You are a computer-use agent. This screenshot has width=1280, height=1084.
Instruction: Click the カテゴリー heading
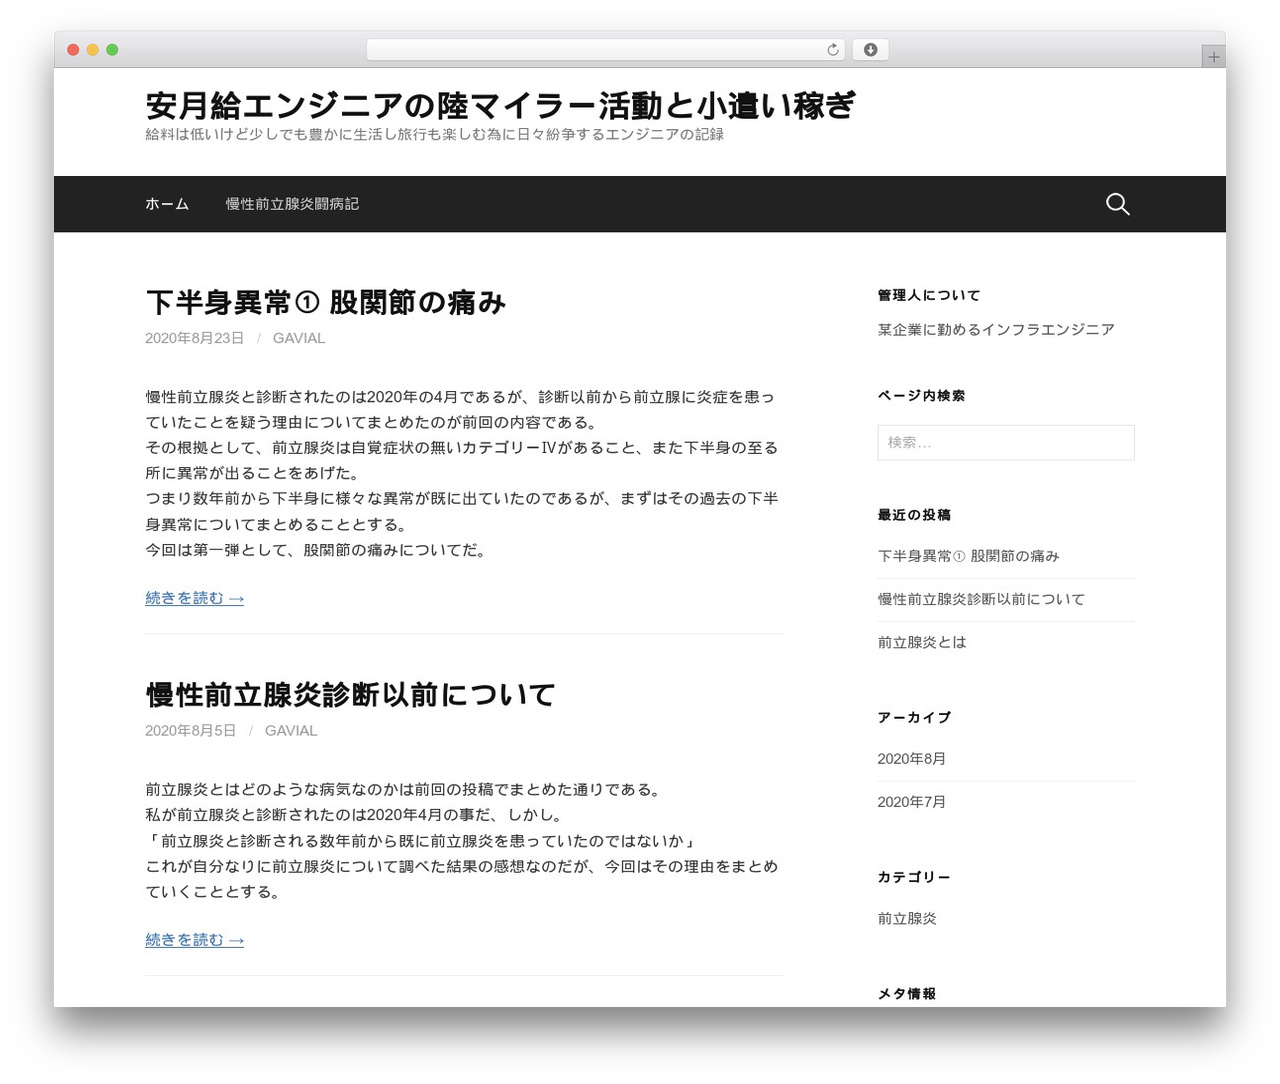tap(914, 877)
